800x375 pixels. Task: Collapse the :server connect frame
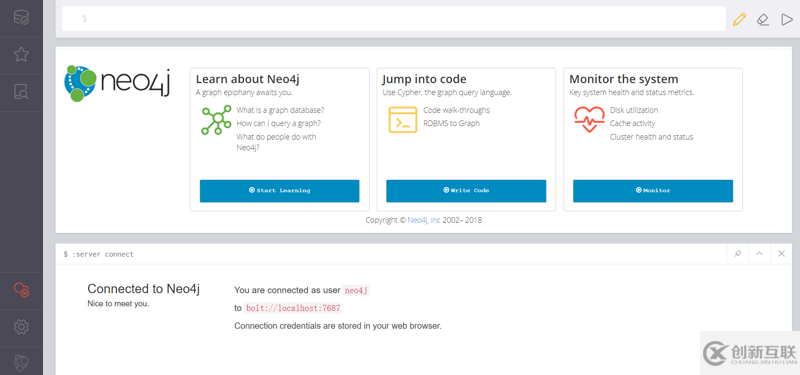tap(759, 254)
